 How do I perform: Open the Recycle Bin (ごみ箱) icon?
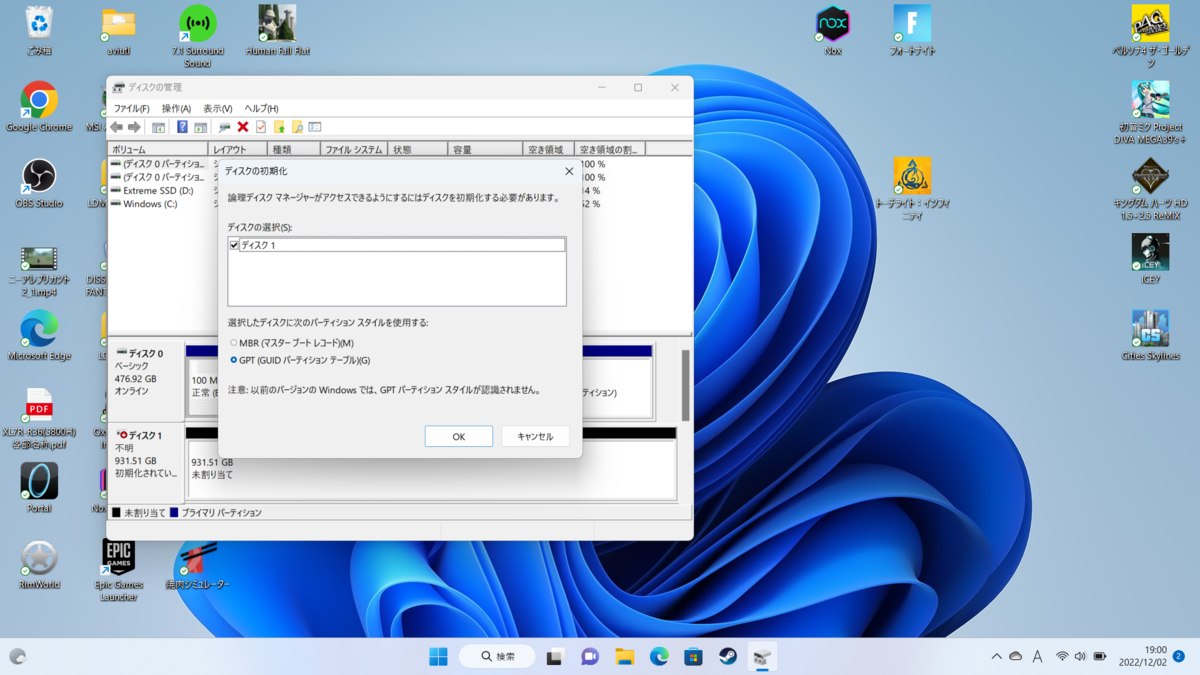pos(39,30)
